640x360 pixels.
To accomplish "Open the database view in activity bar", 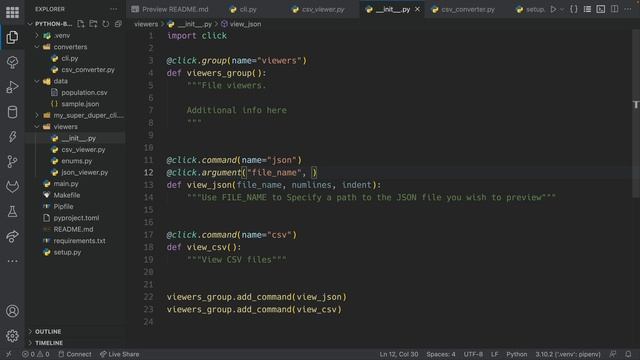I will pos(12,112).
